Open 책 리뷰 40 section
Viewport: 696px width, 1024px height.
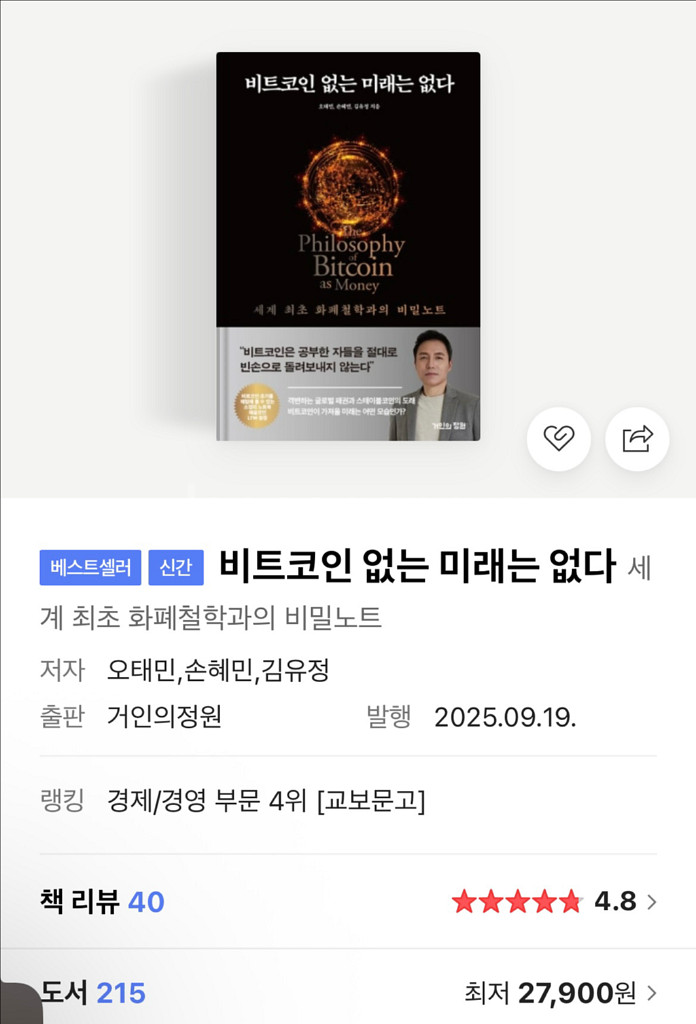(x=103, y=902)
